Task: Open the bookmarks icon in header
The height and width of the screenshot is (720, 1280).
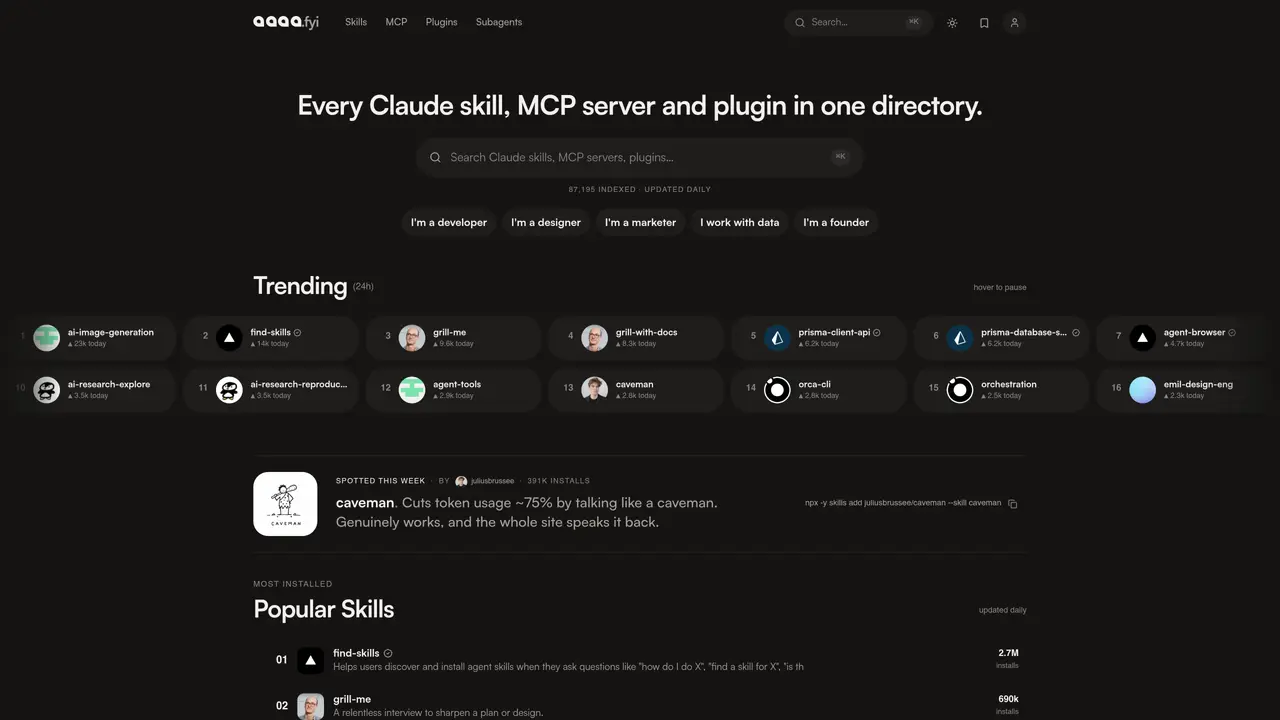Action: tap(984, 23)
